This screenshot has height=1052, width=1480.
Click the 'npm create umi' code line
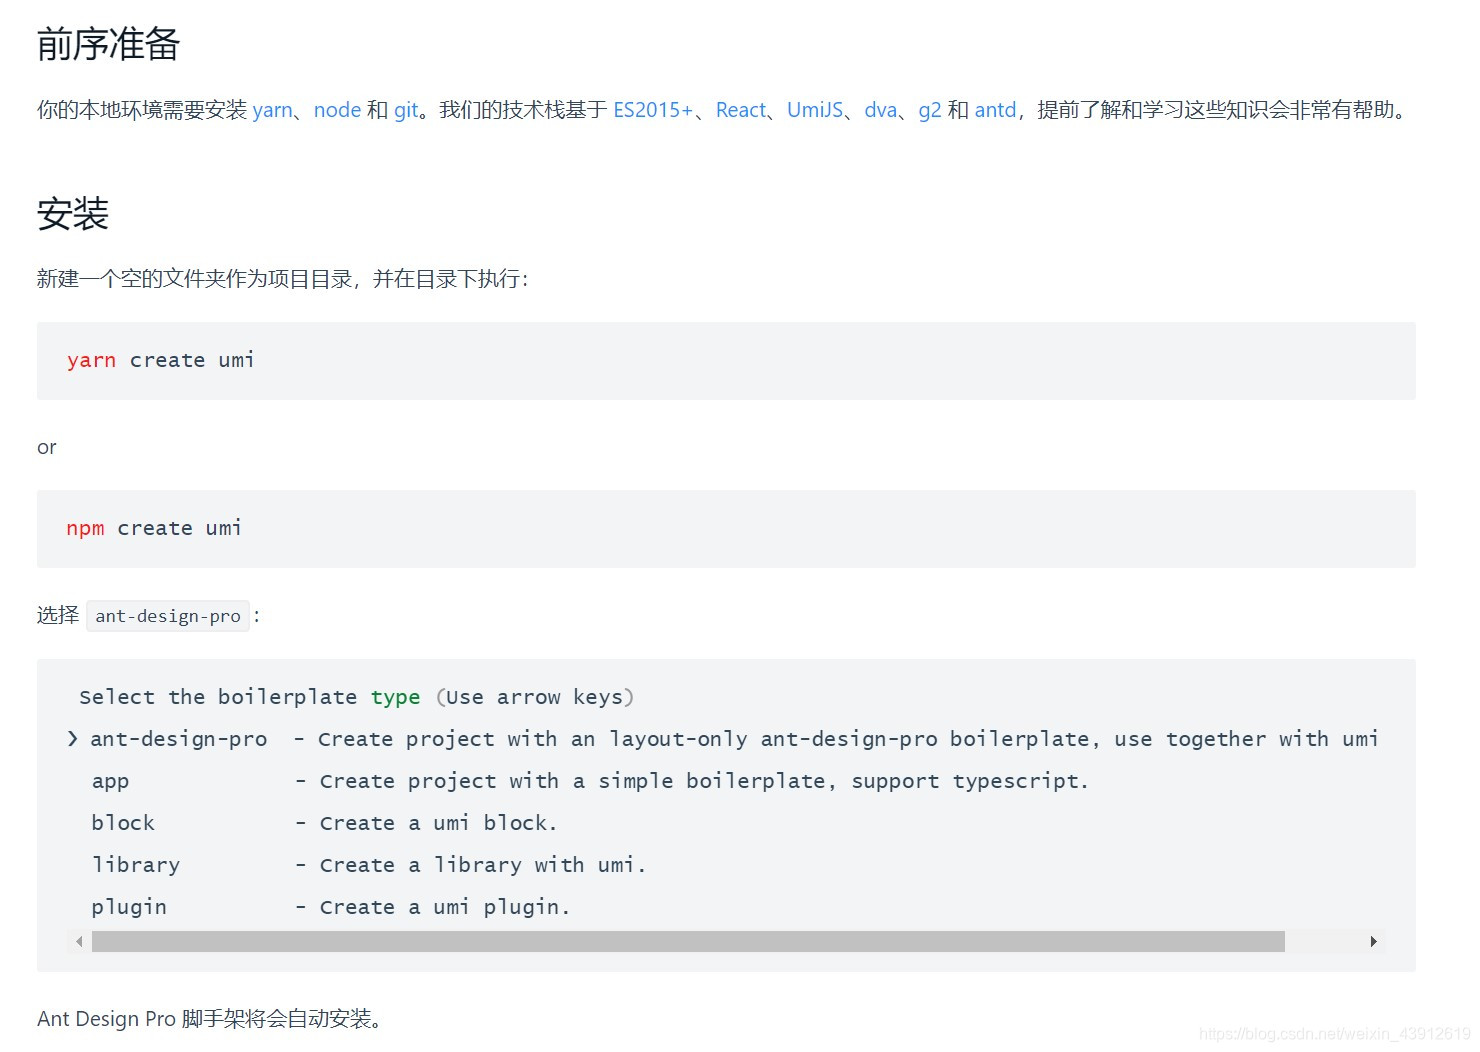(x=154, y=528)
